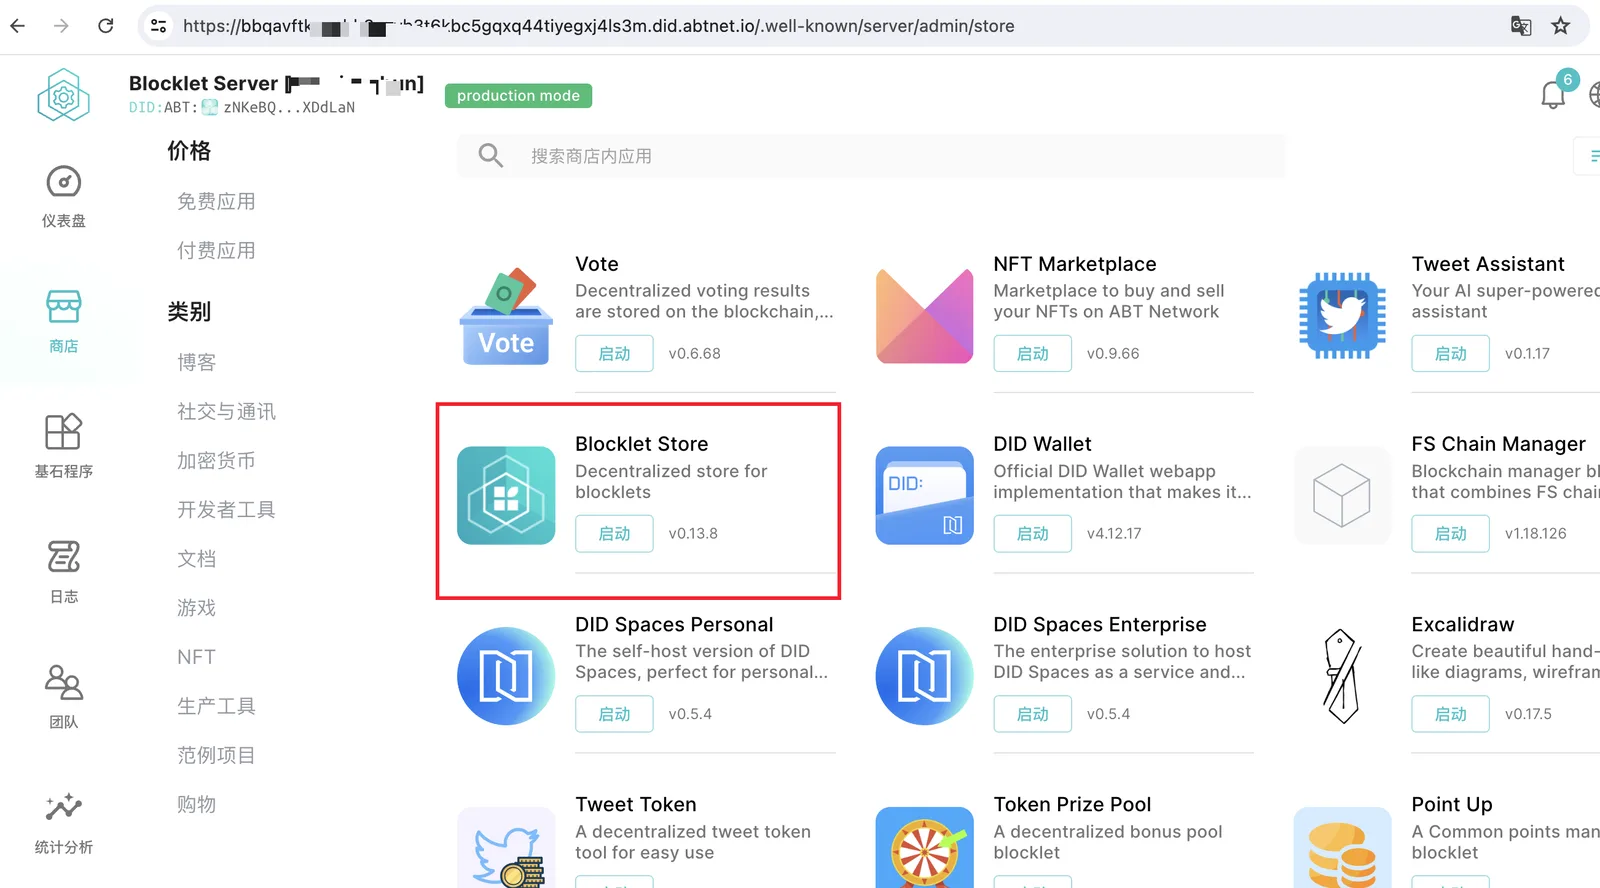Click the Token Prize Pool app icon
This screenshot has width=1600, height=888.
[925, 847]
